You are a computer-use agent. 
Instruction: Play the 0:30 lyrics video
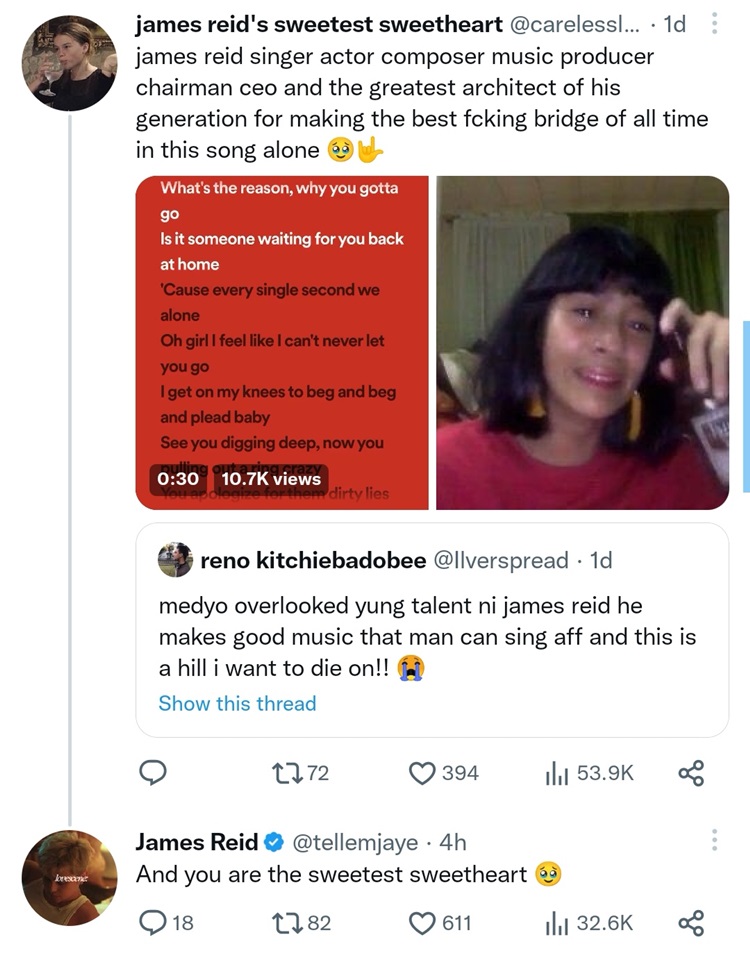coord(281,343)
